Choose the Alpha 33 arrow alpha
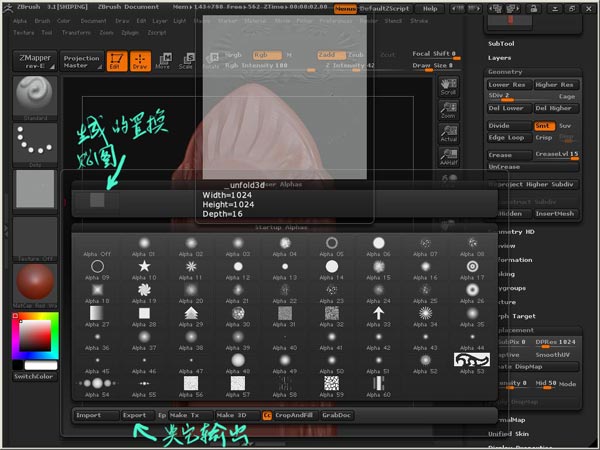600x450 pixels. coord(378,313)
